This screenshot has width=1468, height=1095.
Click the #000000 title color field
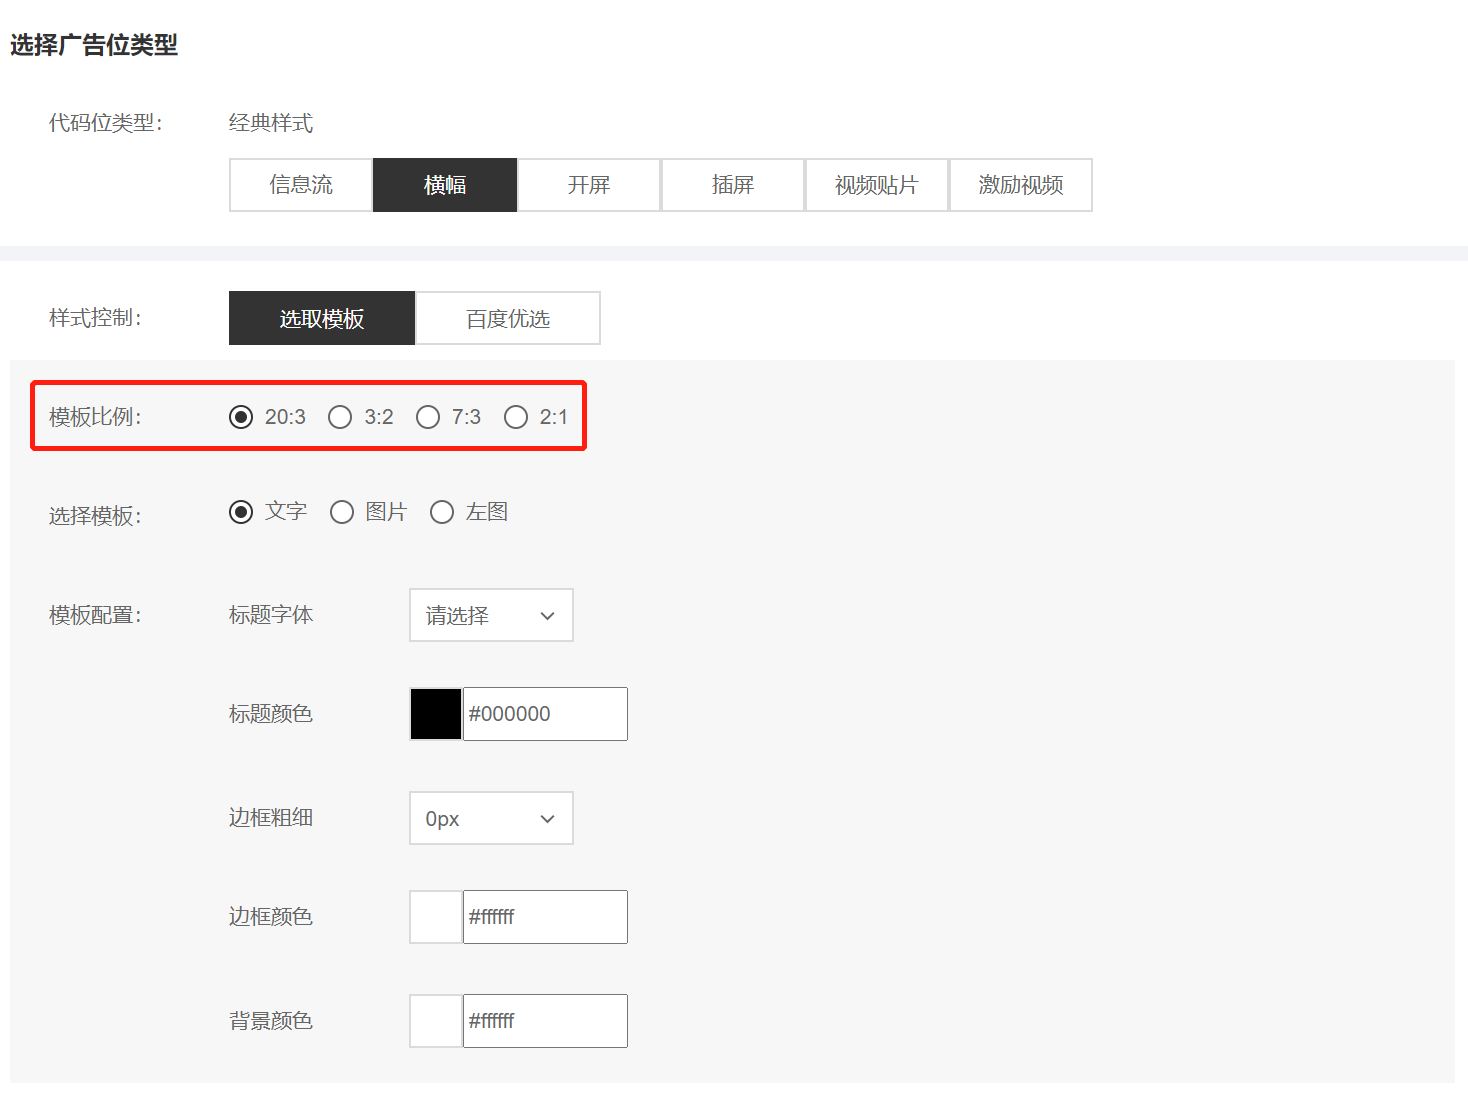pos(545,714)
